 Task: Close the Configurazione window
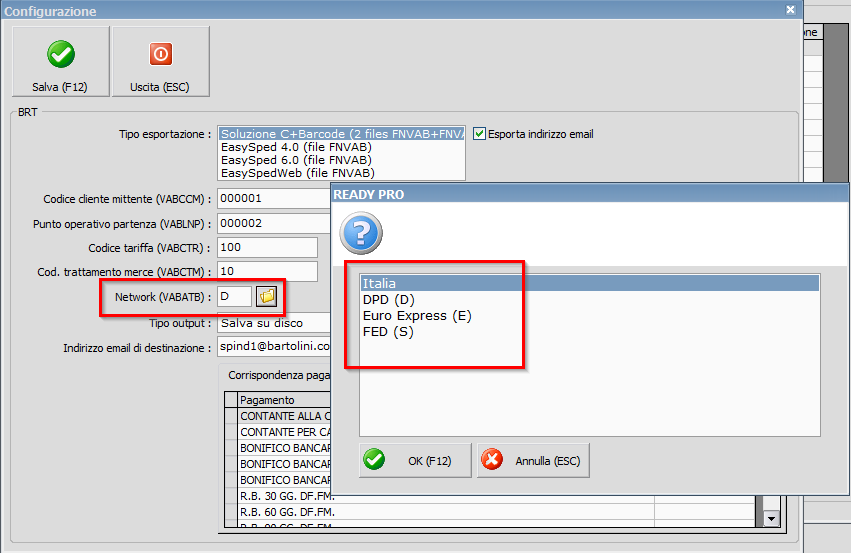tap(791, 10)
